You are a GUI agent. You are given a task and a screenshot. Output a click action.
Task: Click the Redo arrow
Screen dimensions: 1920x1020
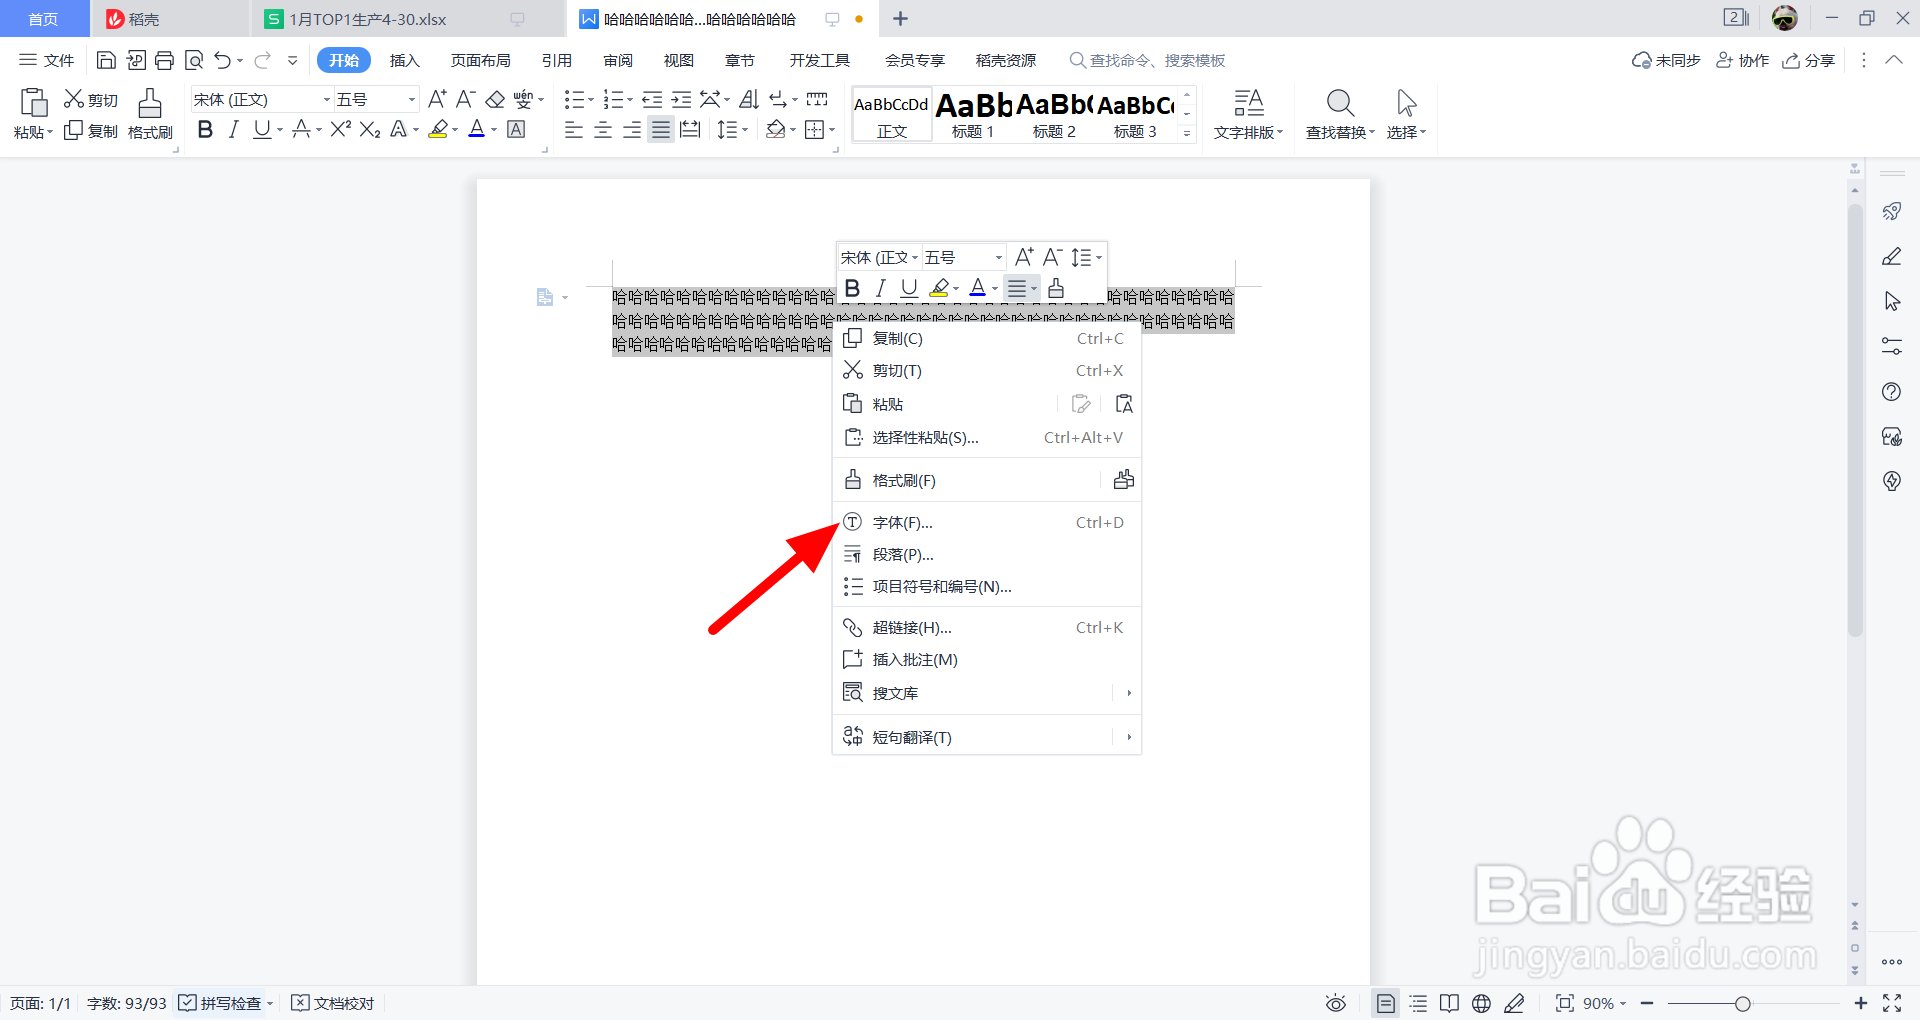tap(262, 61)
